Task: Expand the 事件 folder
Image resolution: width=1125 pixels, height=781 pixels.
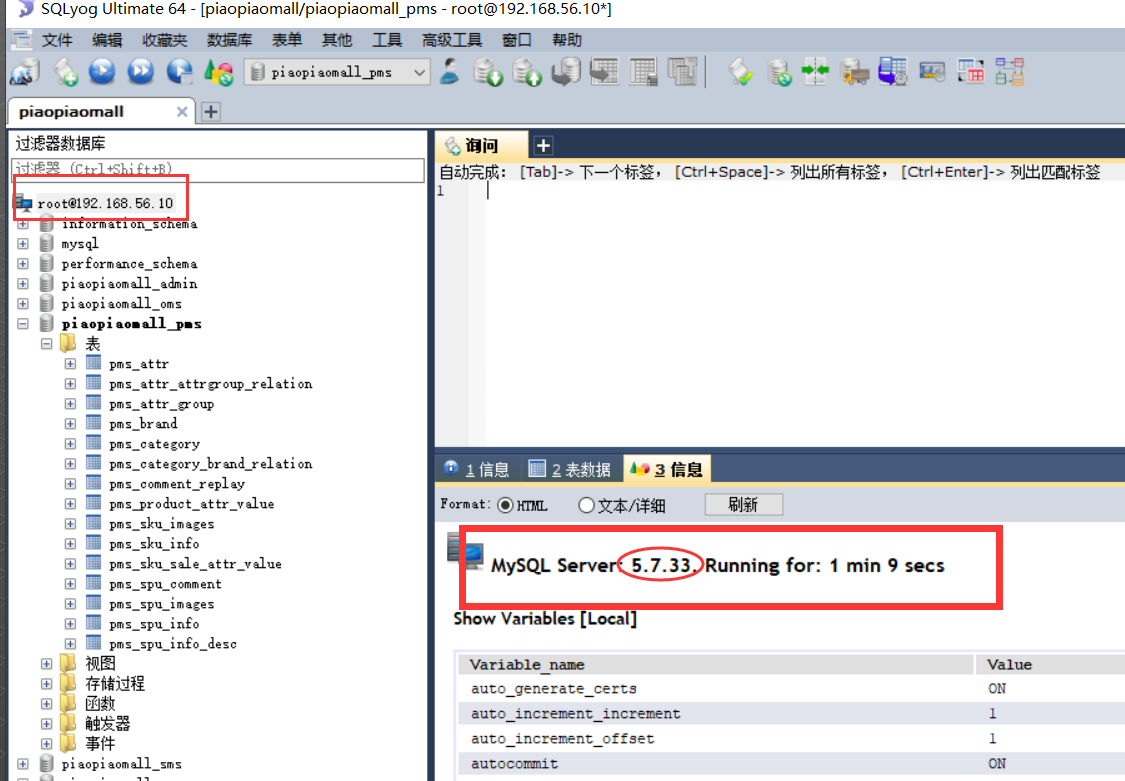Action: [47, 744]
